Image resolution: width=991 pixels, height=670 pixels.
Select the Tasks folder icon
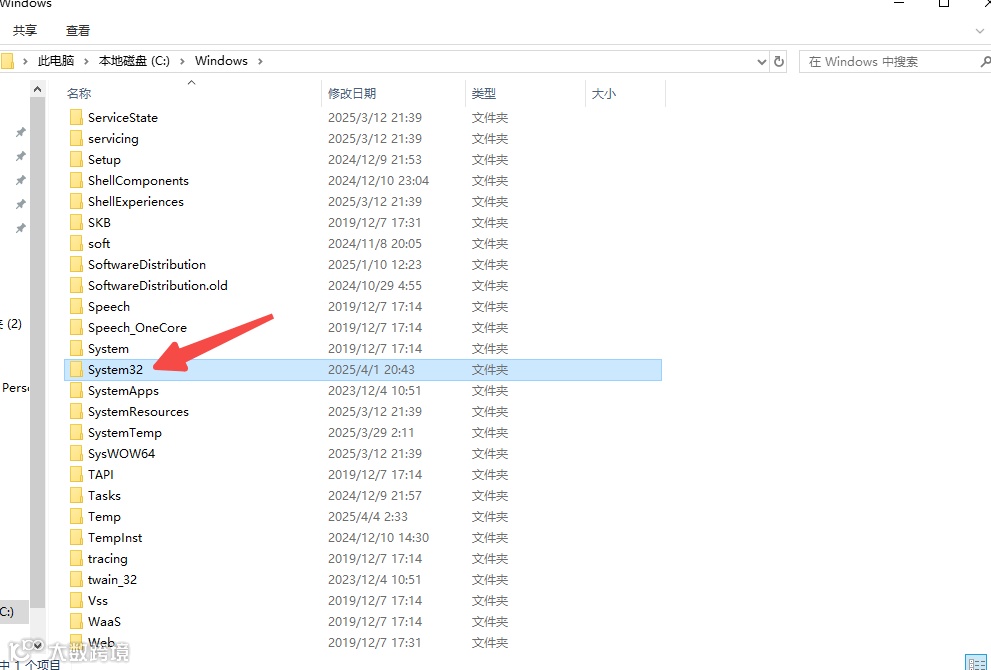click(x=76, y=496)
